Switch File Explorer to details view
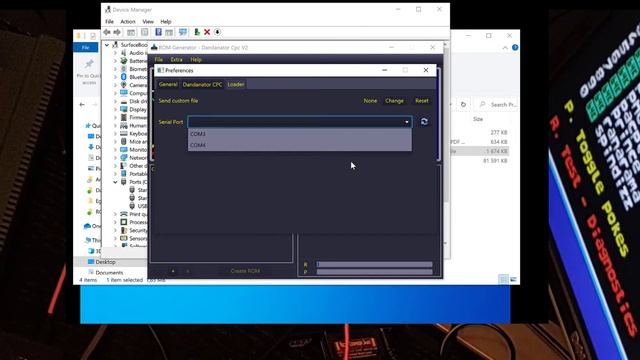This screenshot has width=640, height=360. coord(504,280)
